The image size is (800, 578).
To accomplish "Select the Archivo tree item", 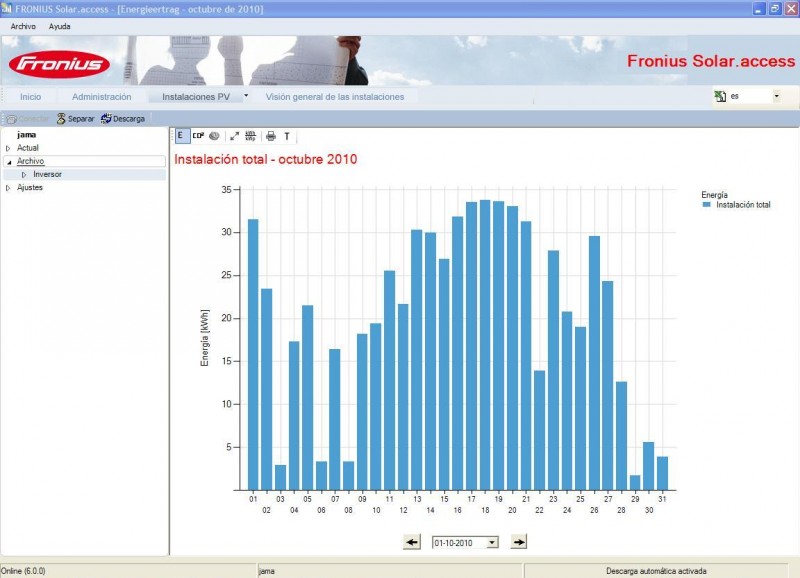I will click(x=31, y=161).
